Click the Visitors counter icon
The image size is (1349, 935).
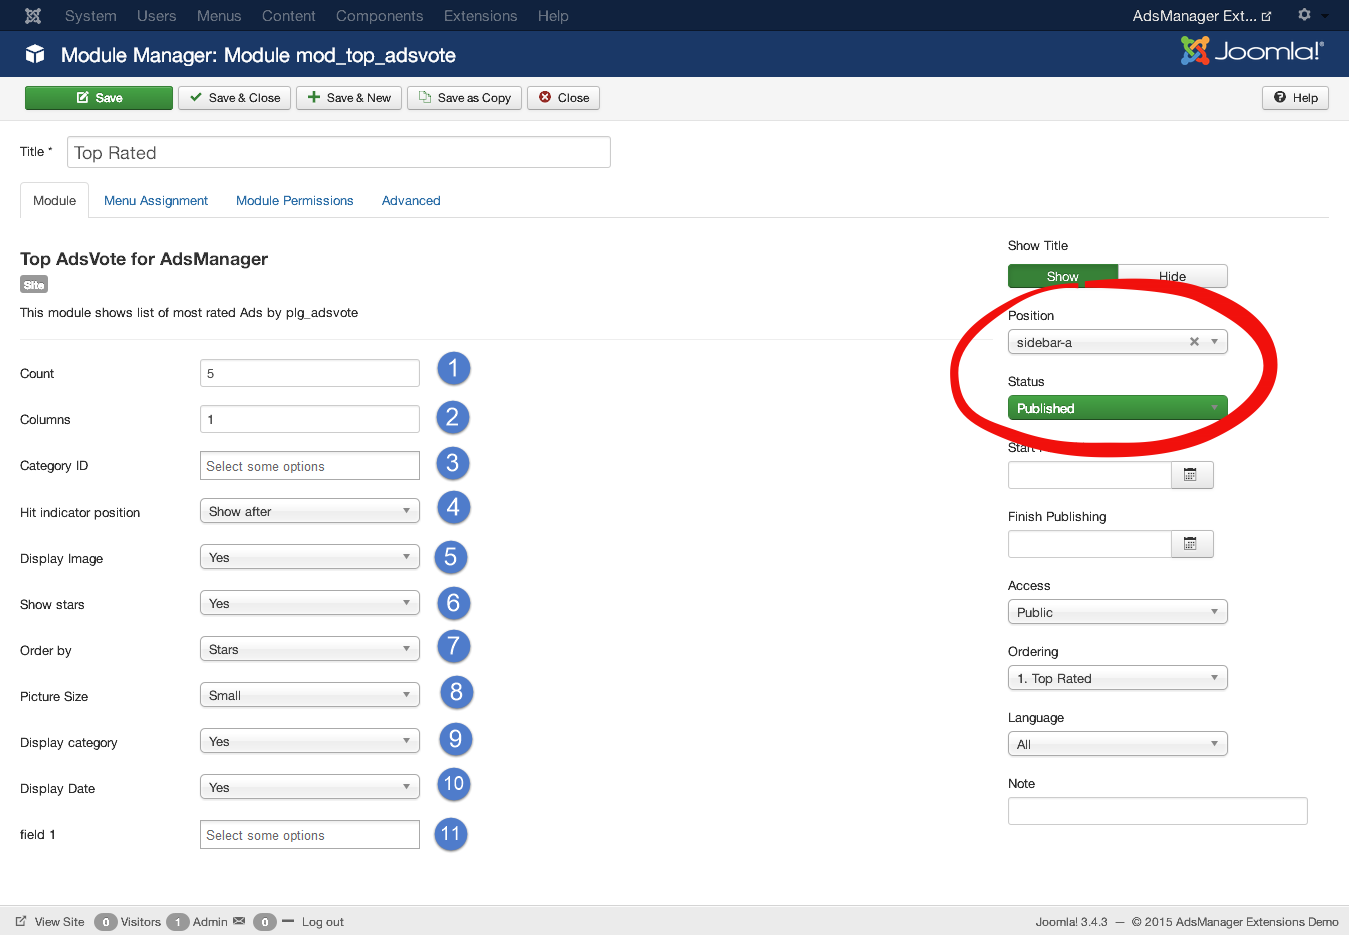click(x=105, y=921)
